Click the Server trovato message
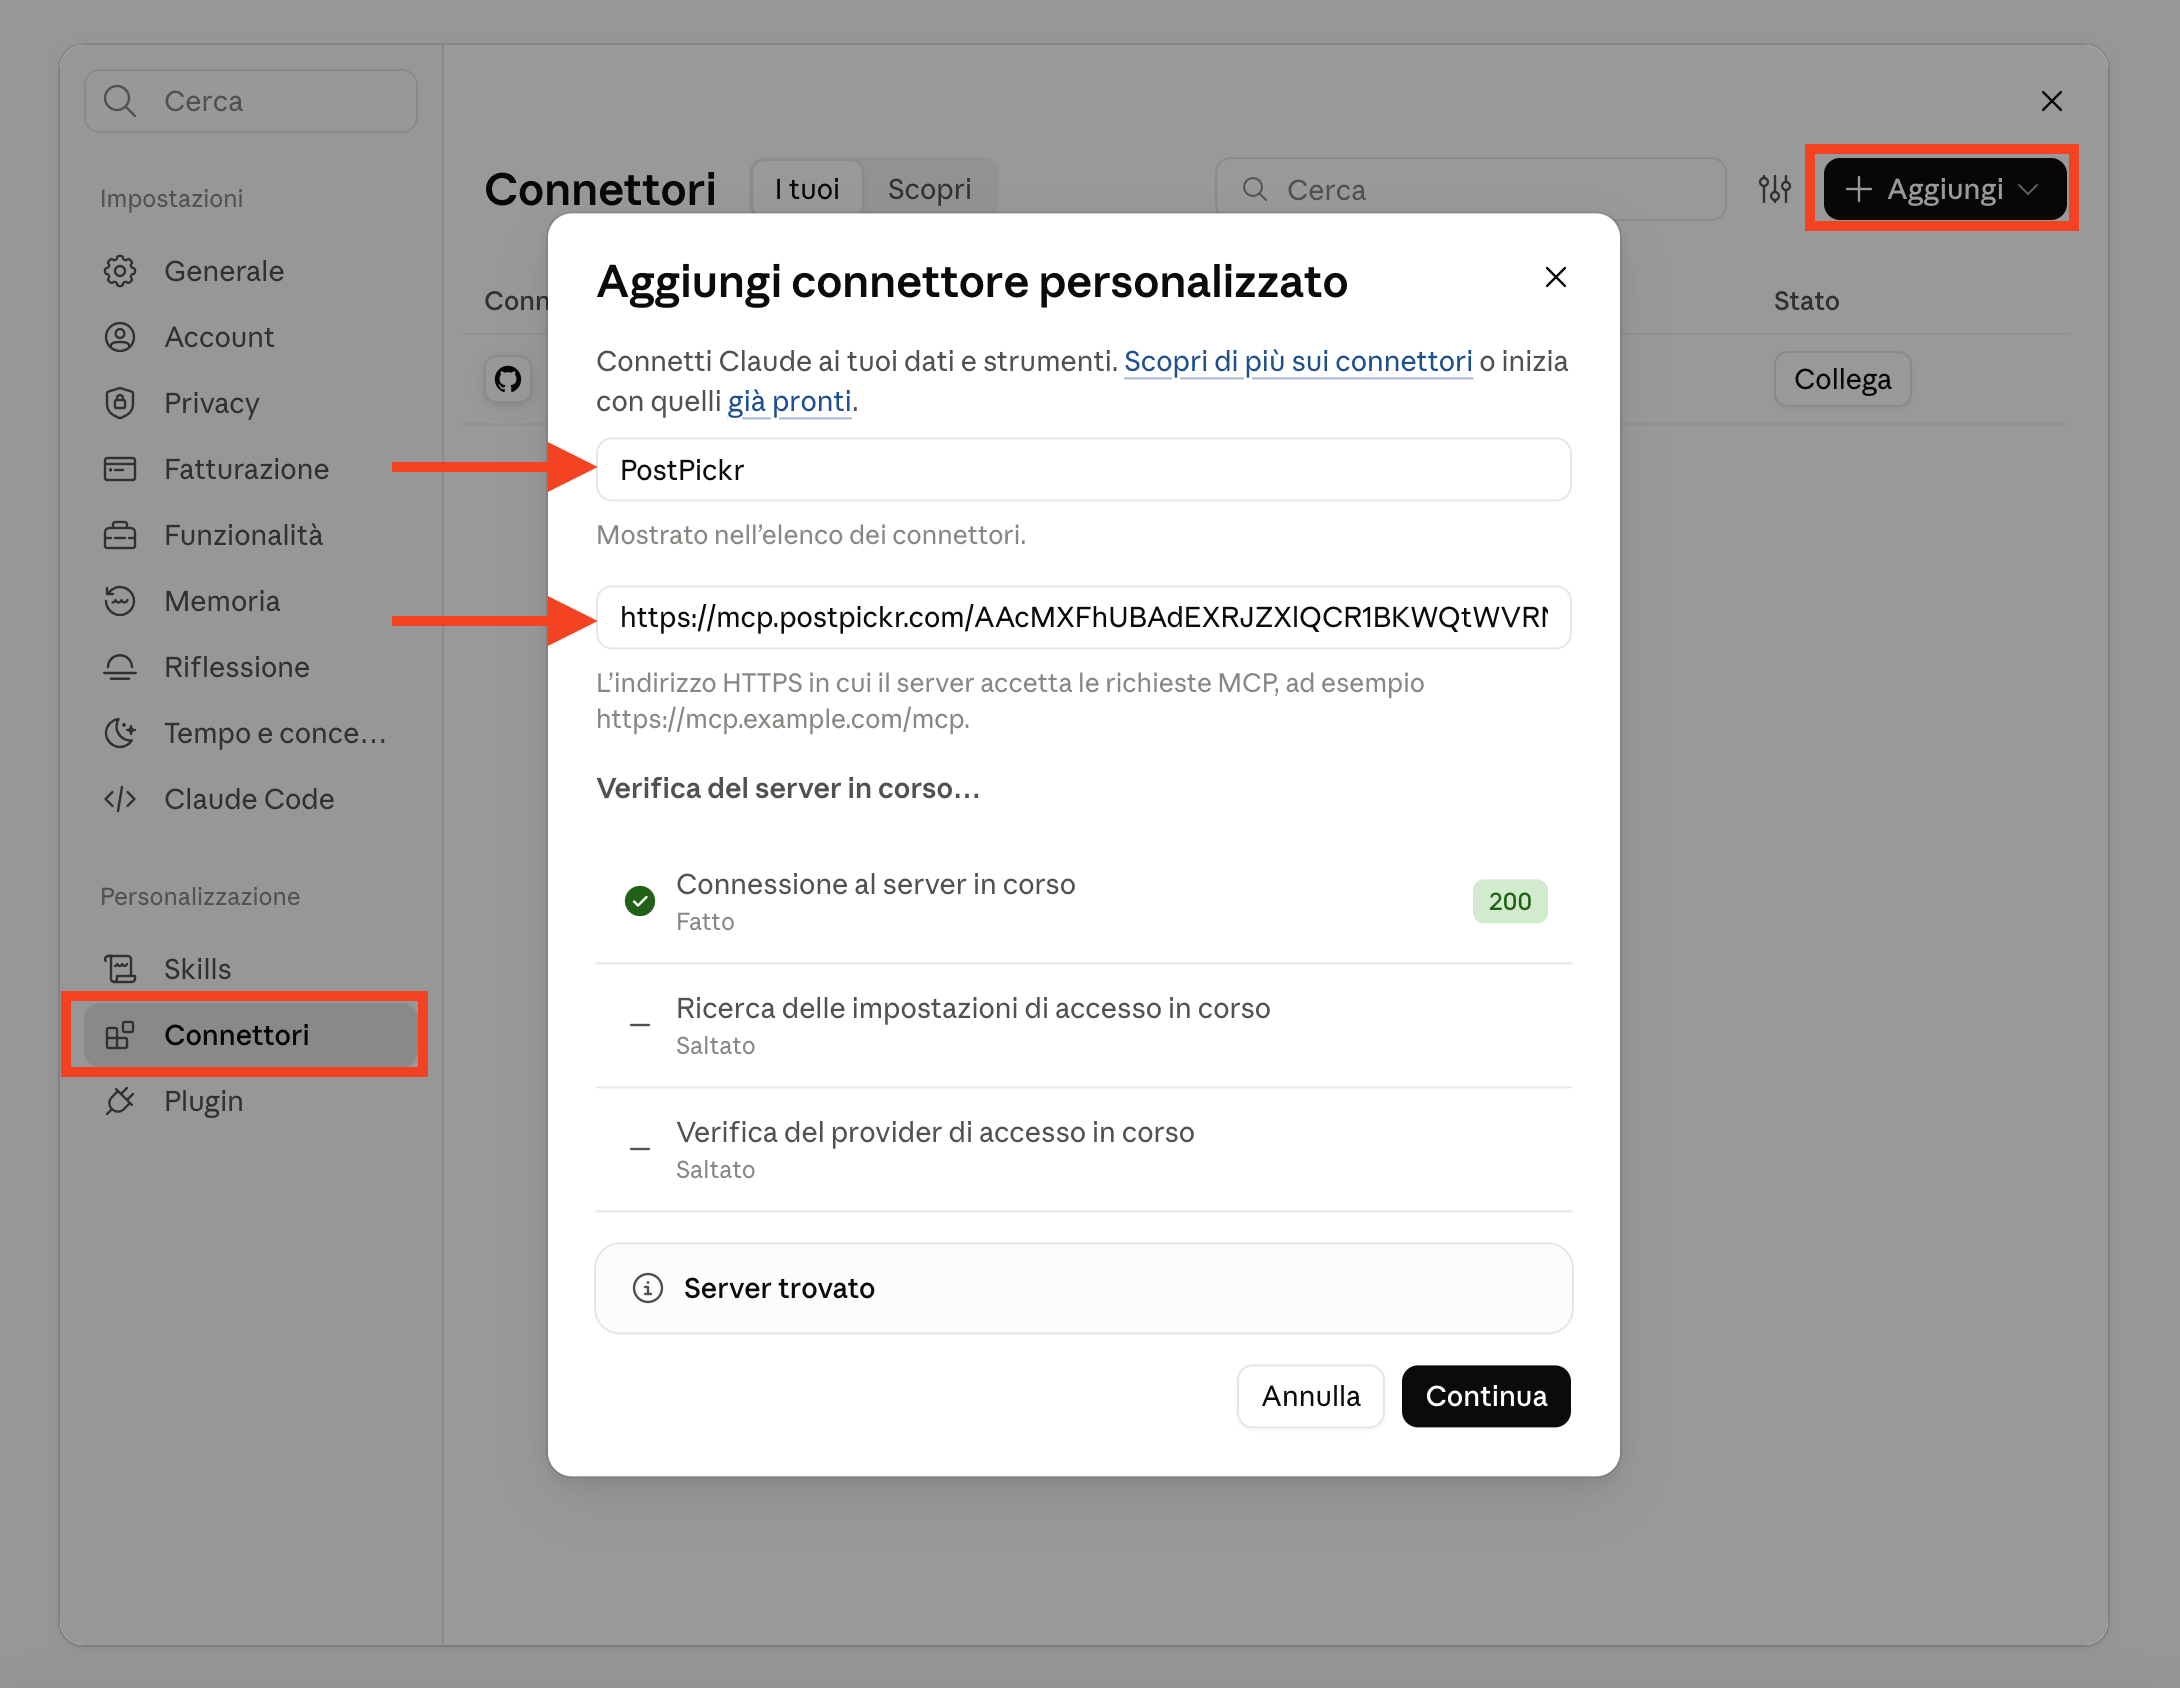 [1084, 1288]
